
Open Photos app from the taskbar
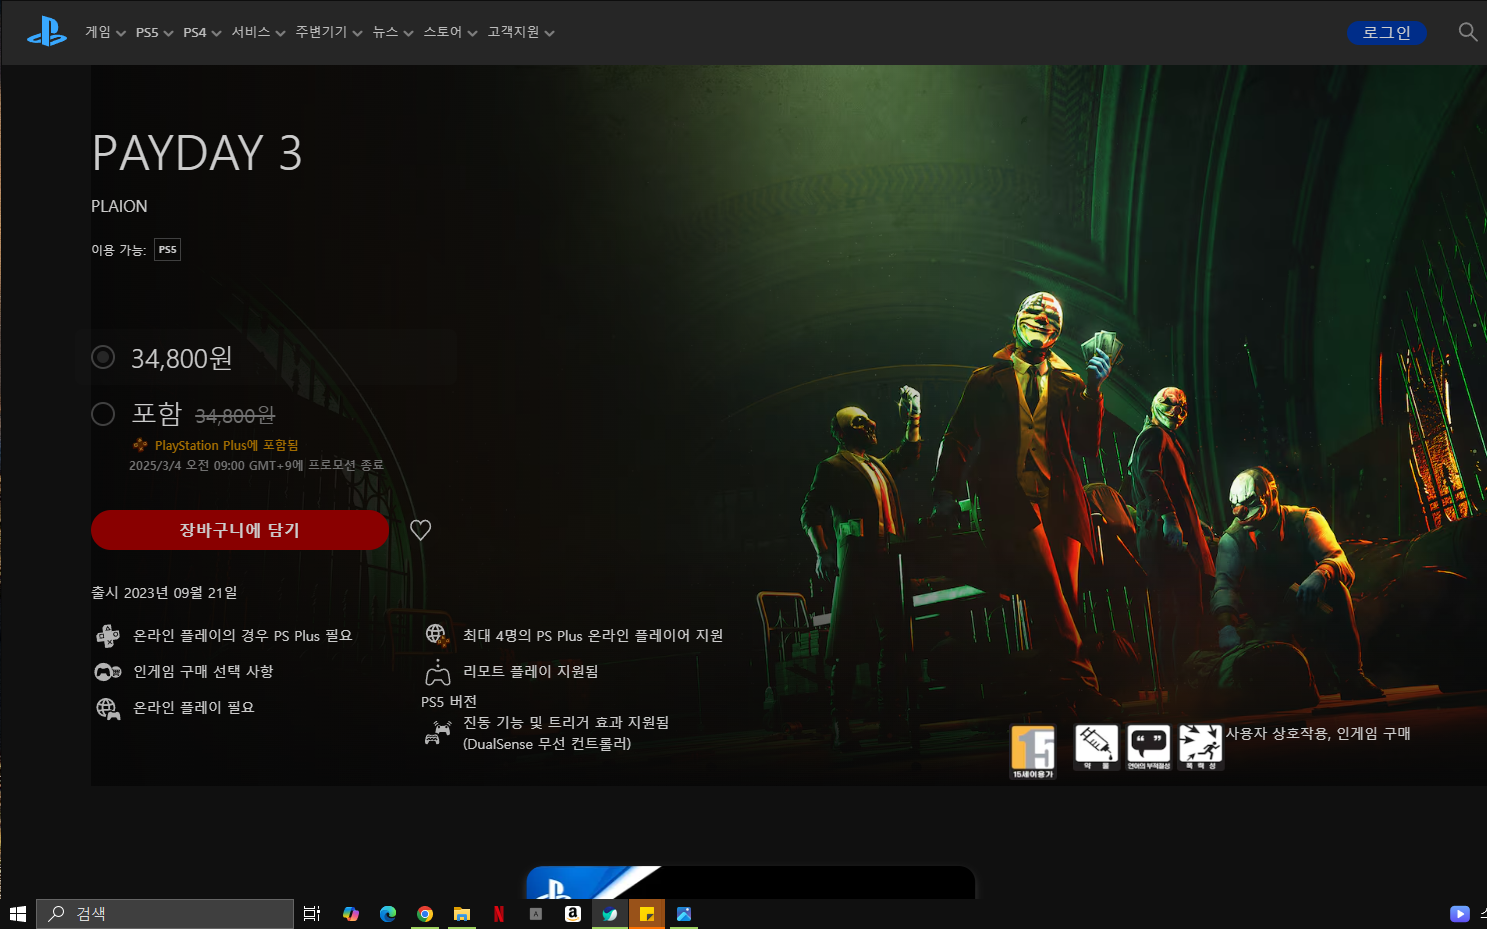(x=684, y=914)
